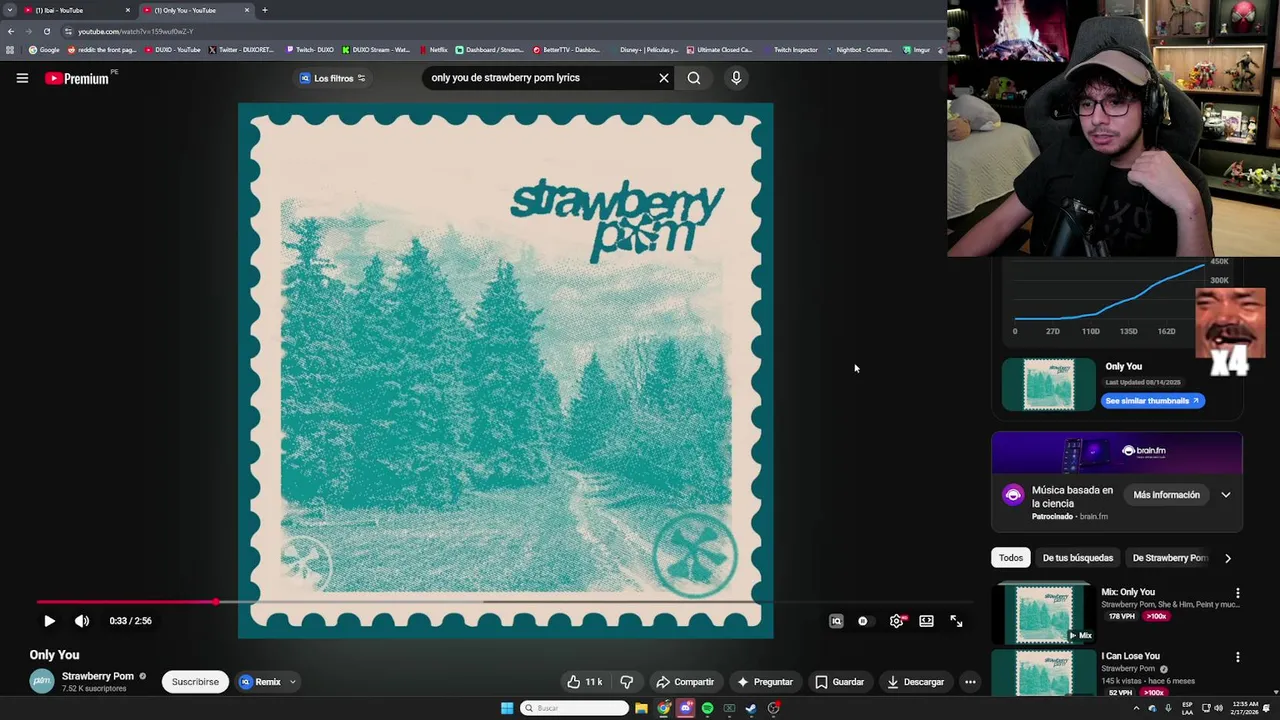Enter fullscreen mode
The image size is (1280, 720).
[x=956, y=621]
